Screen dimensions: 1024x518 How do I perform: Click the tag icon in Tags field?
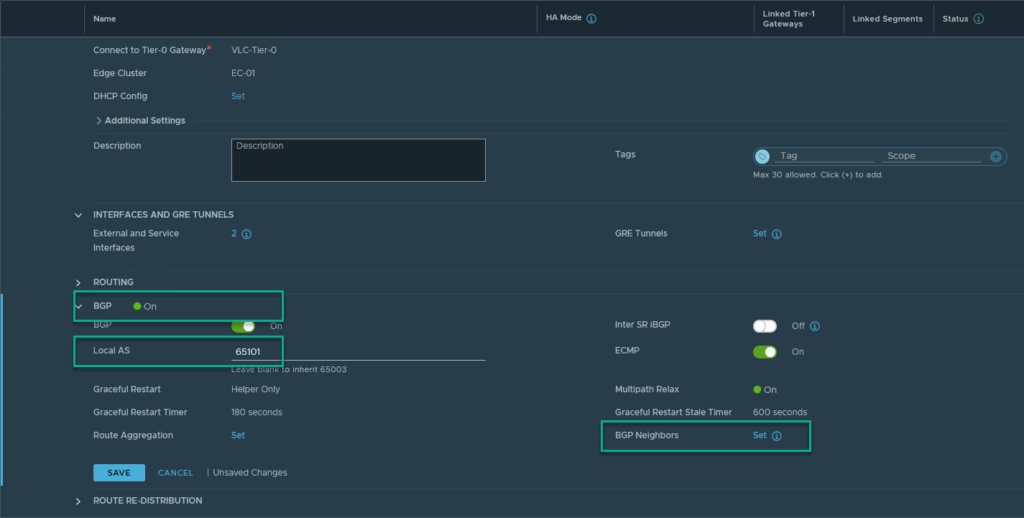click(763, 156)
